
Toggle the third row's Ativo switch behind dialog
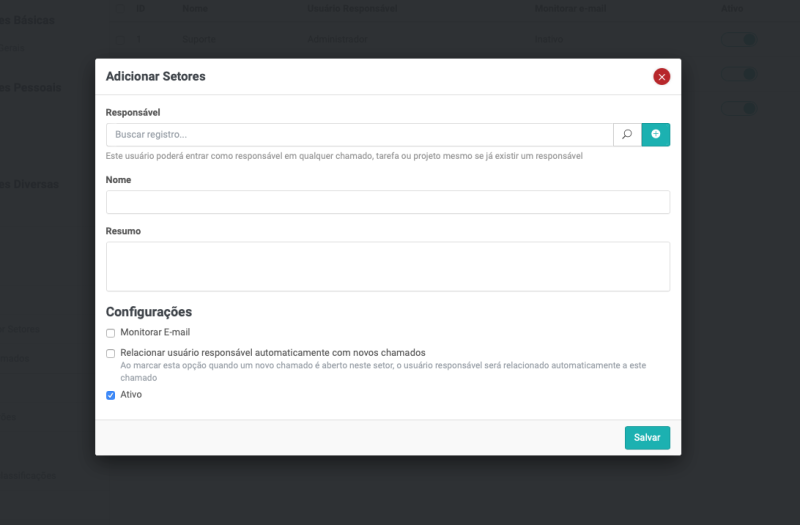tap(742, 108)
